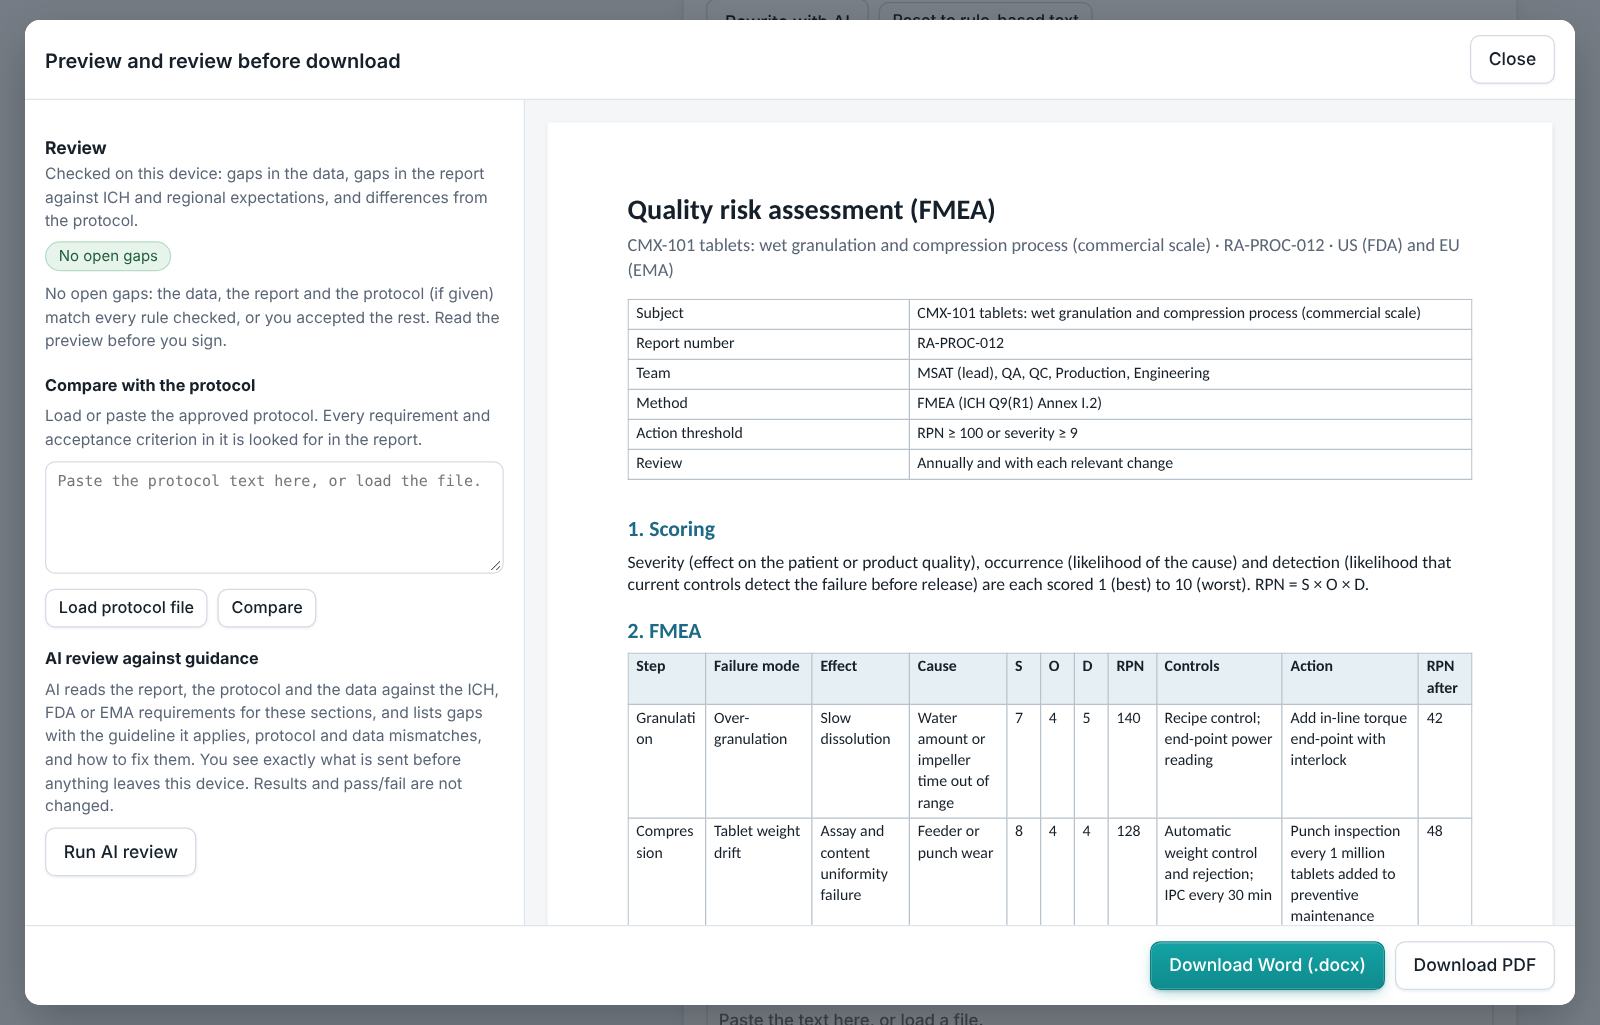Click the 'AI review against guidance' heading
Viewport: 1600px width, 1025px height.
[152, 659]
